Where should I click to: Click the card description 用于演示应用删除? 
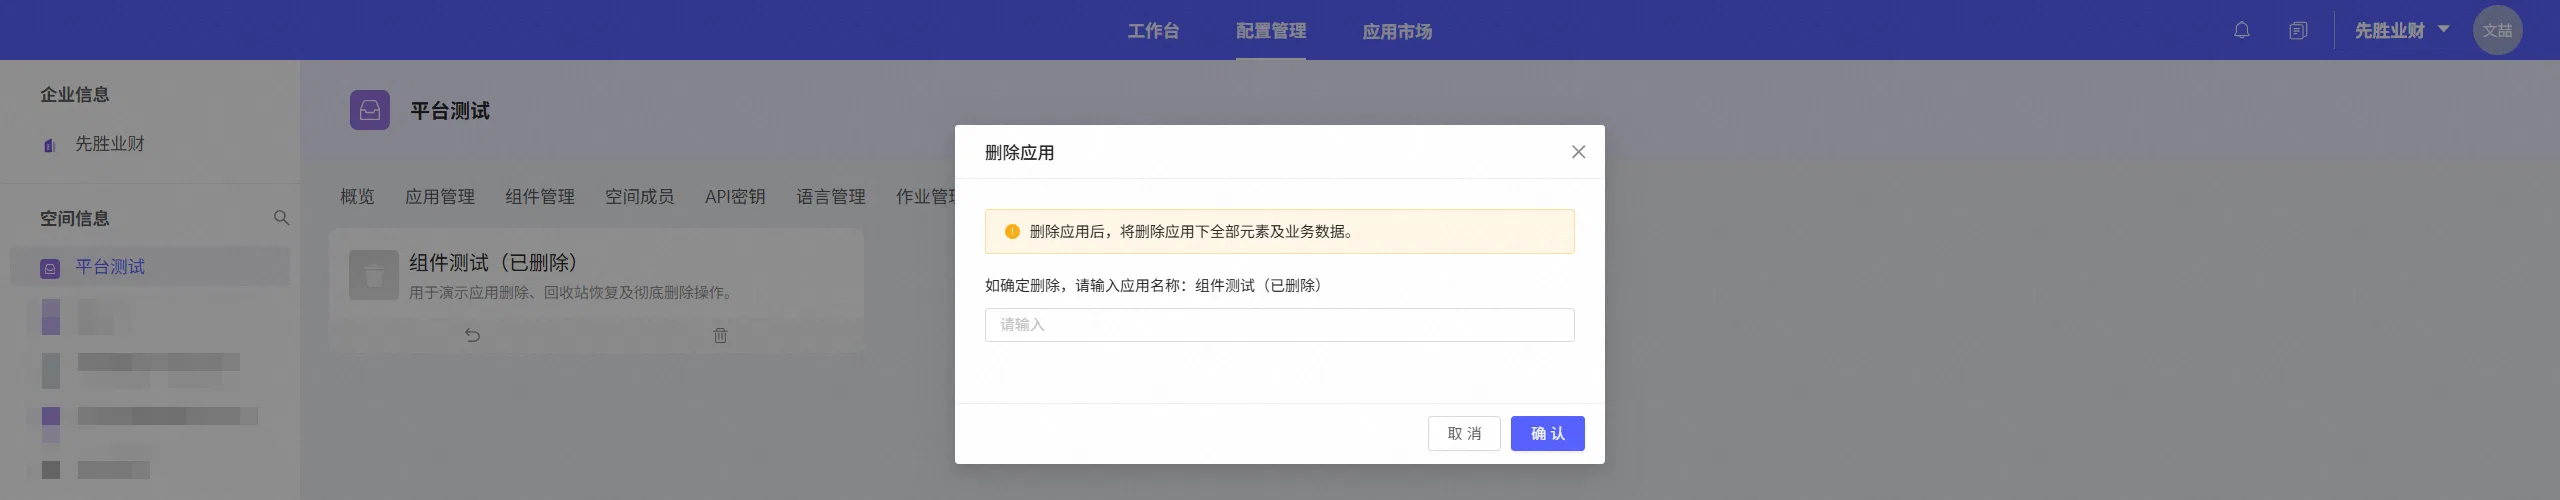click(571, 293)
